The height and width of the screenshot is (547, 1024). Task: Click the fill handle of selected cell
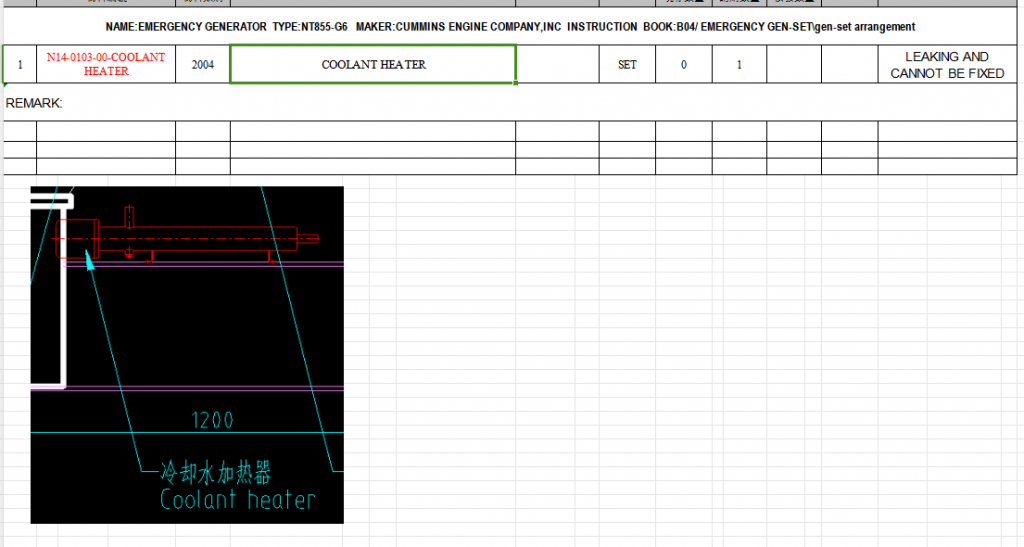pyautogui.click(x=516, y=84)
